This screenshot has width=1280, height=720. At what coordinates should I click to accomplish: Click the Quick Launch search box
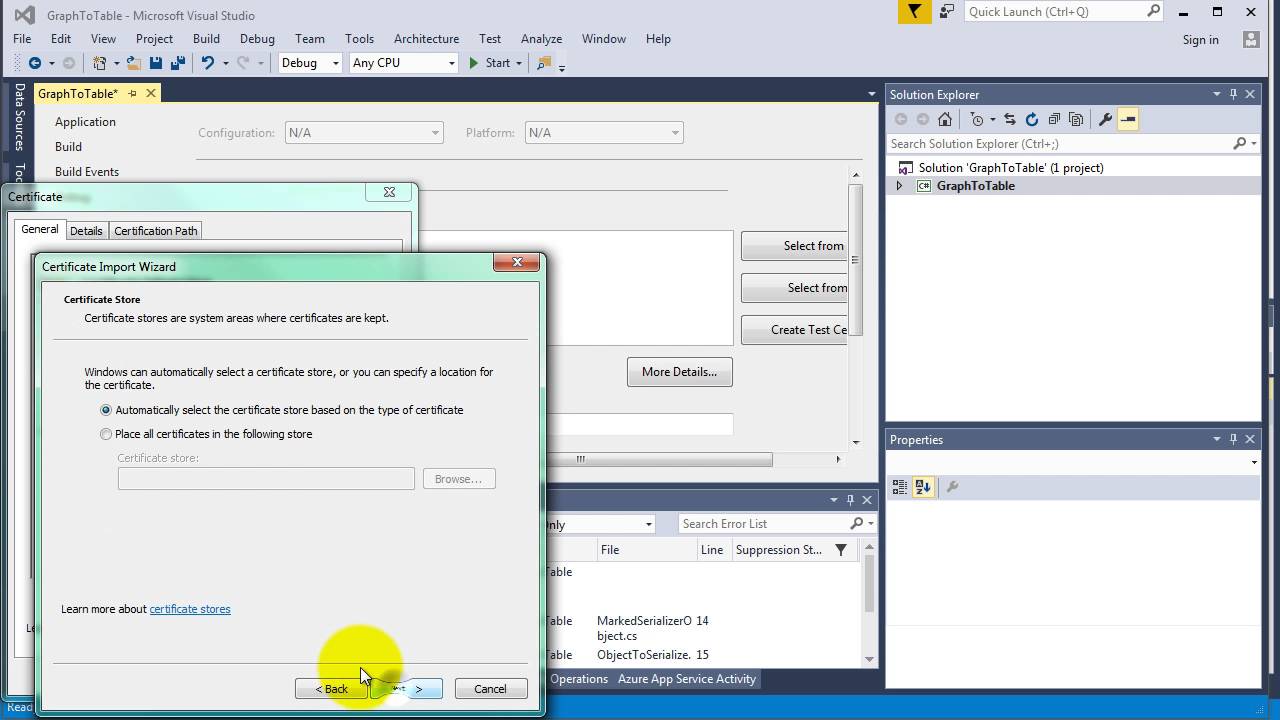click(1055, 12)
